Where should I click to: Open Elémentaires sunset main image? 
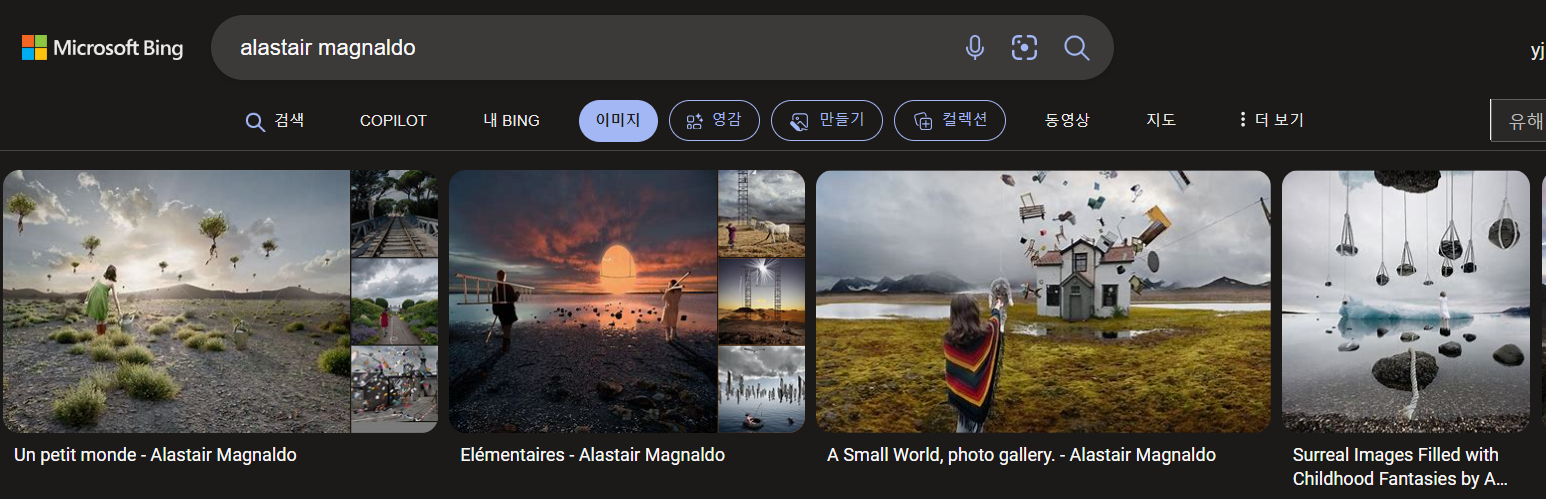pyautogui.click(x=583, y=301)
